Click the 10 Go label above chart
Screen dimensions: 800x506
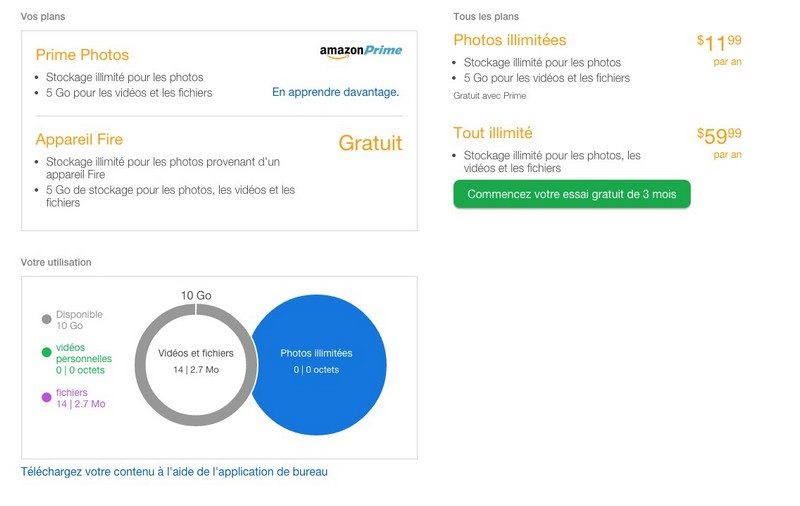pos(196,295)
